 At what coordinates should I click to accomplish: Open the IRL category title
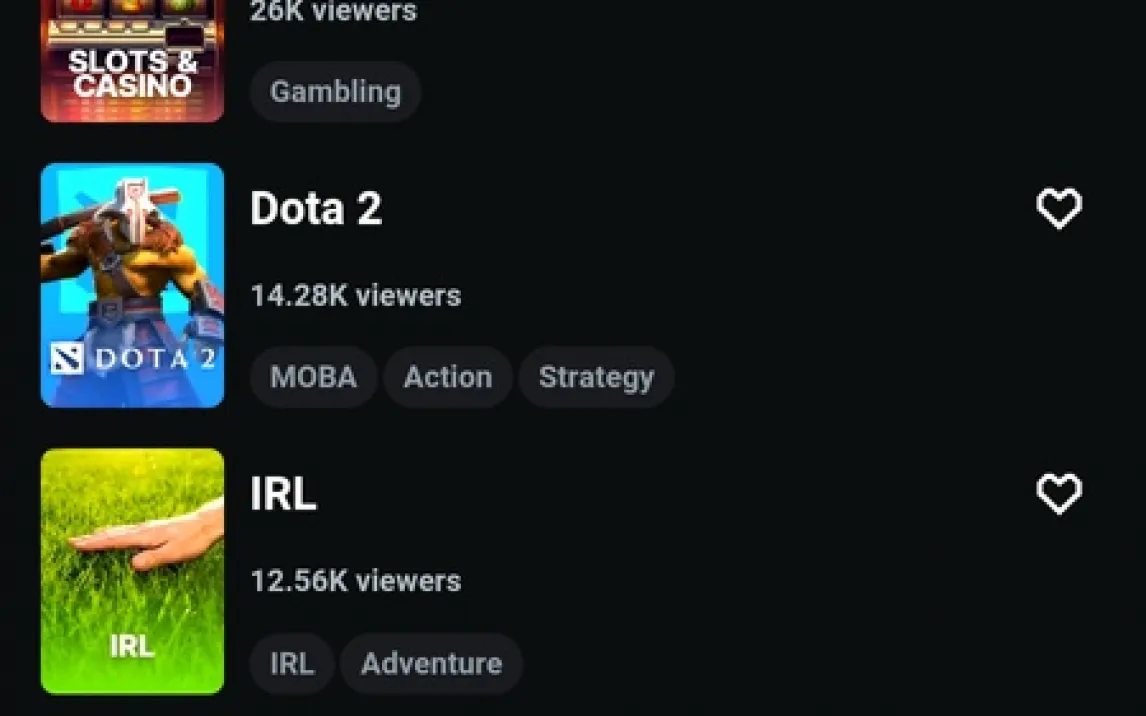click(283, 494)
